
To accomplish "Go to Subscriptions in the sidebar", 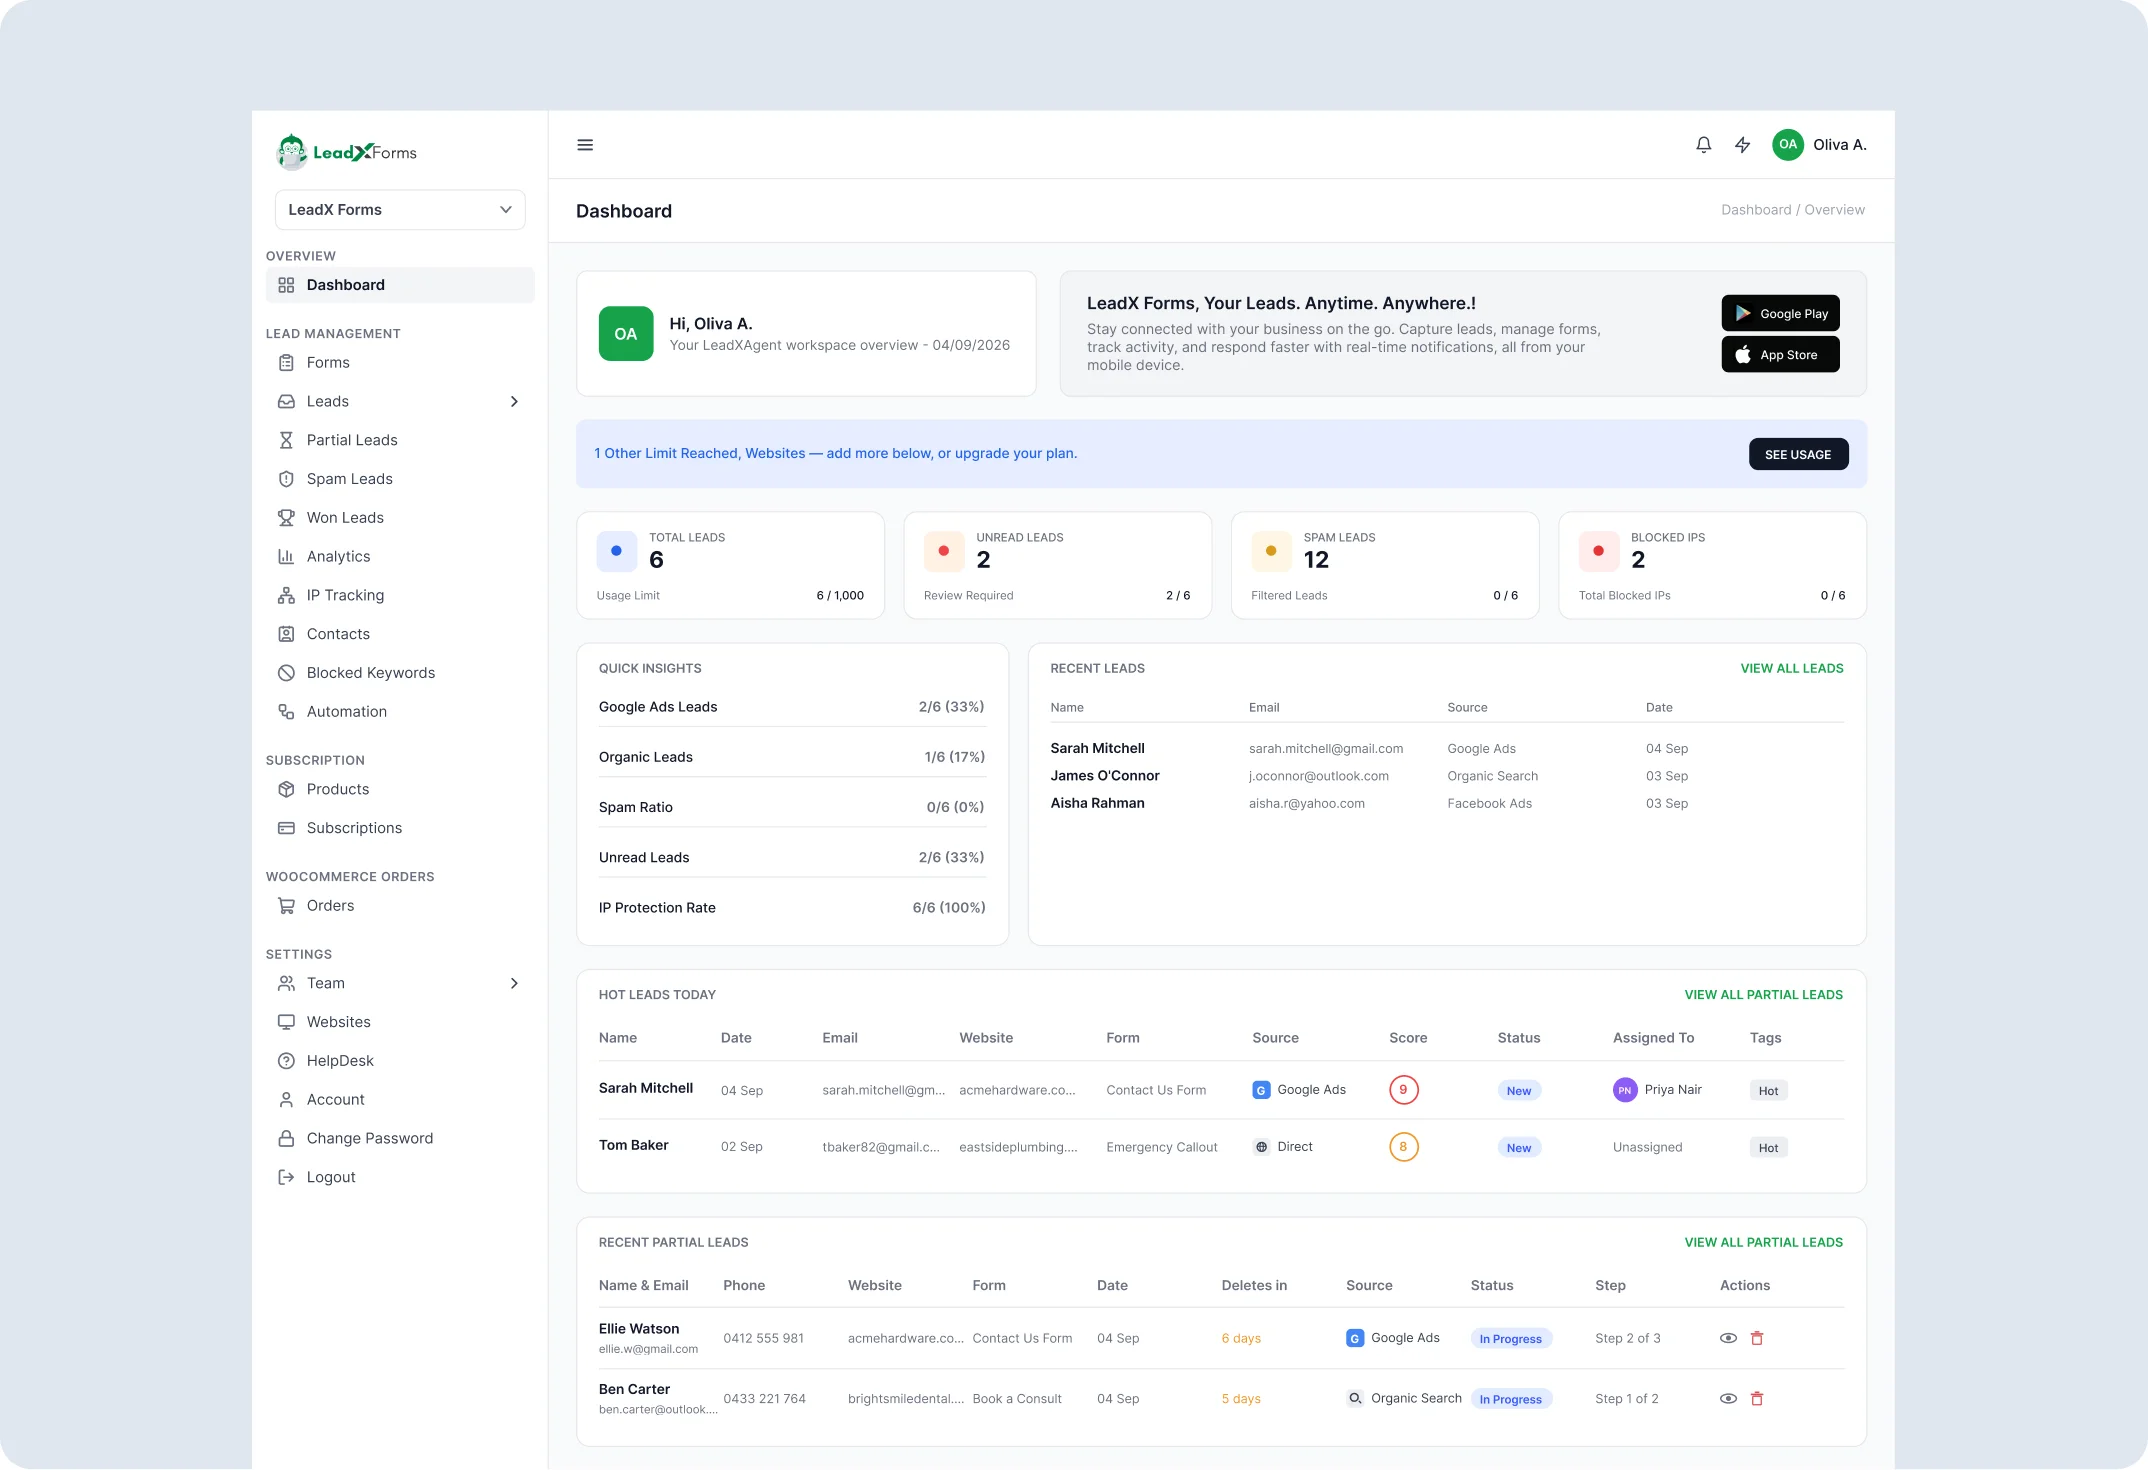I will coord(400,828).
